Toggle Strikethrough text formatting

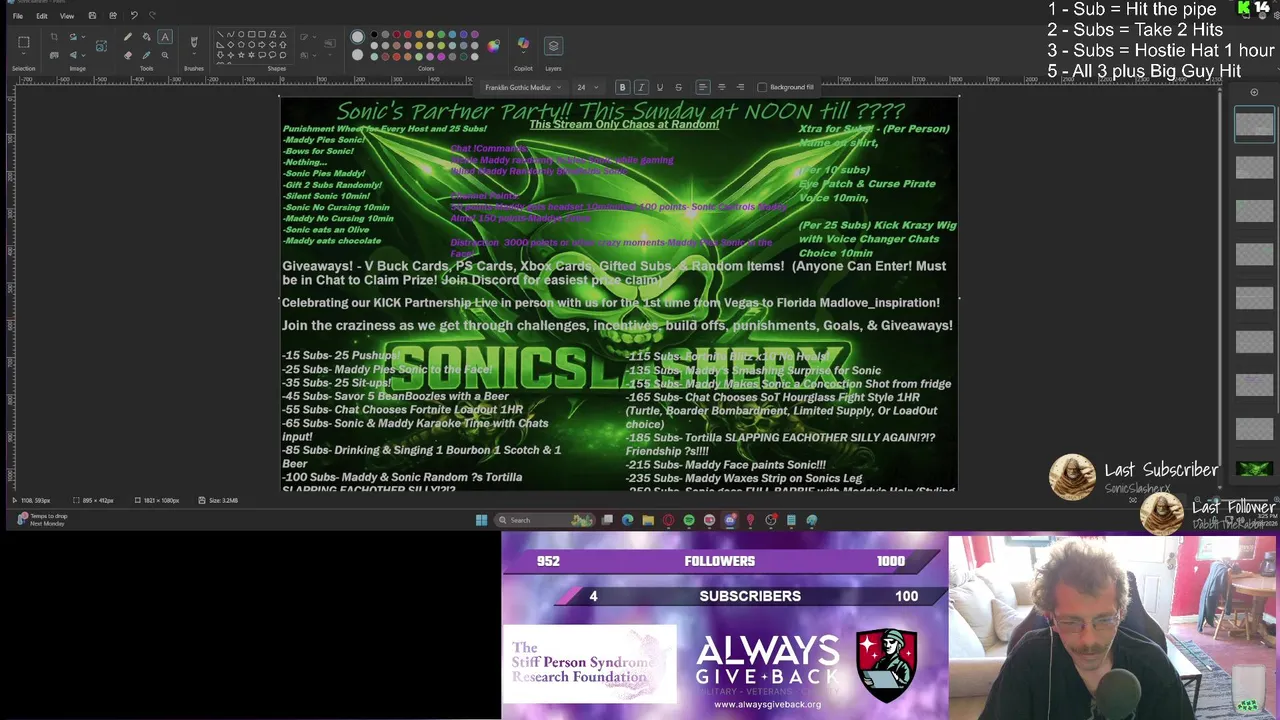[678, 87]
